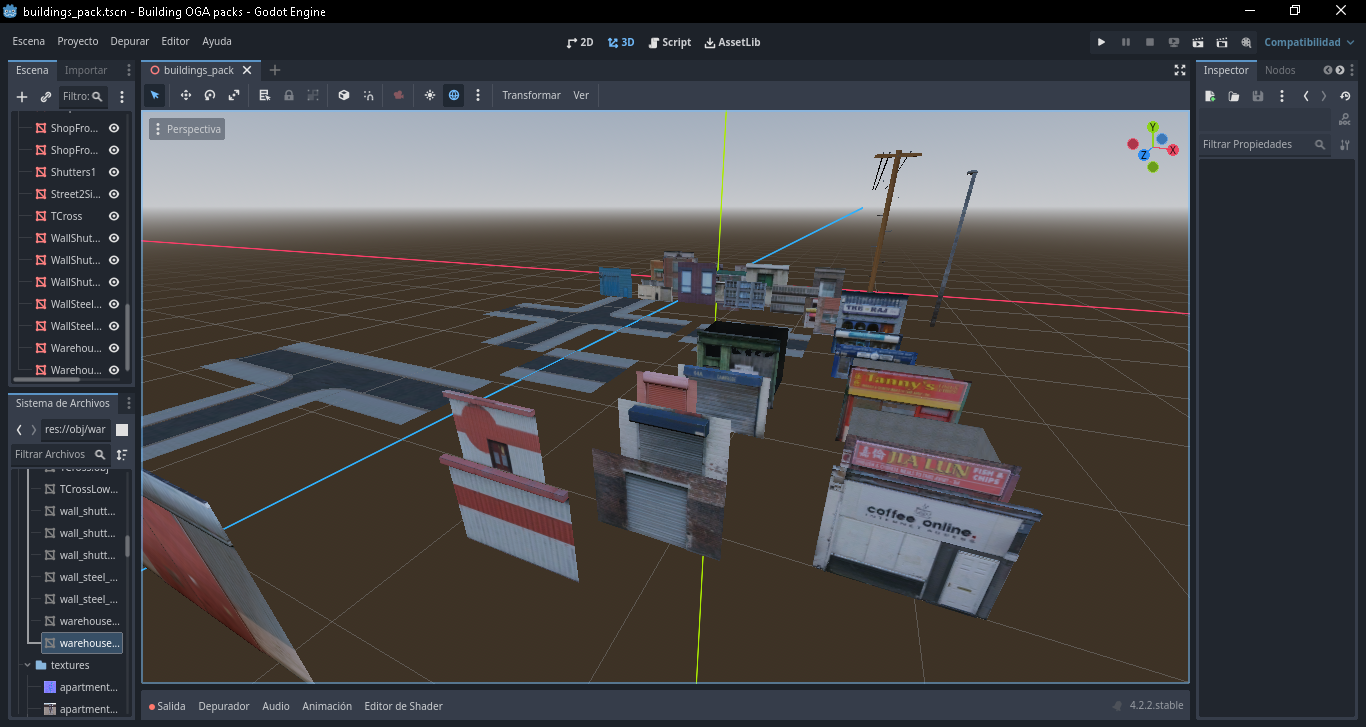Open the Ayuda menu
The image size is (1366, 727).
pos(217,42)
